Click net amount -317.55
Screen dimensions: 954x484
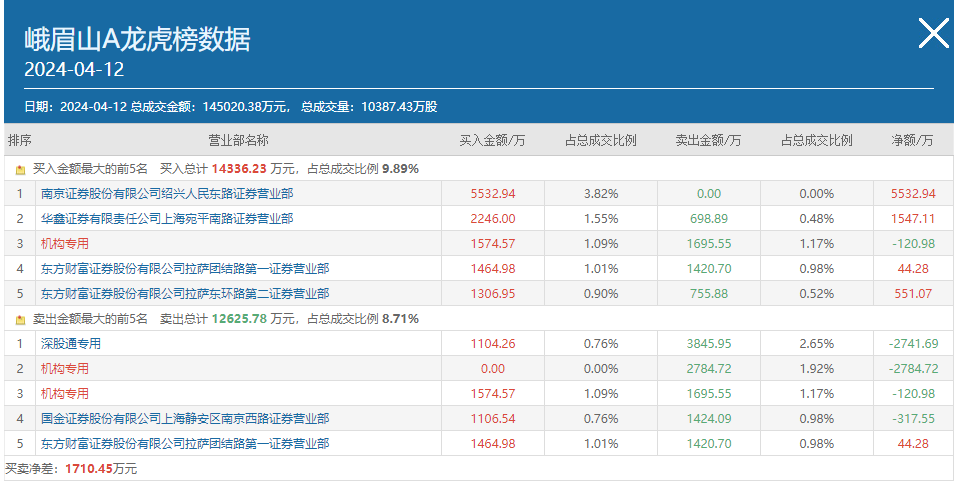pyautogui.click(x=913, y=419)
